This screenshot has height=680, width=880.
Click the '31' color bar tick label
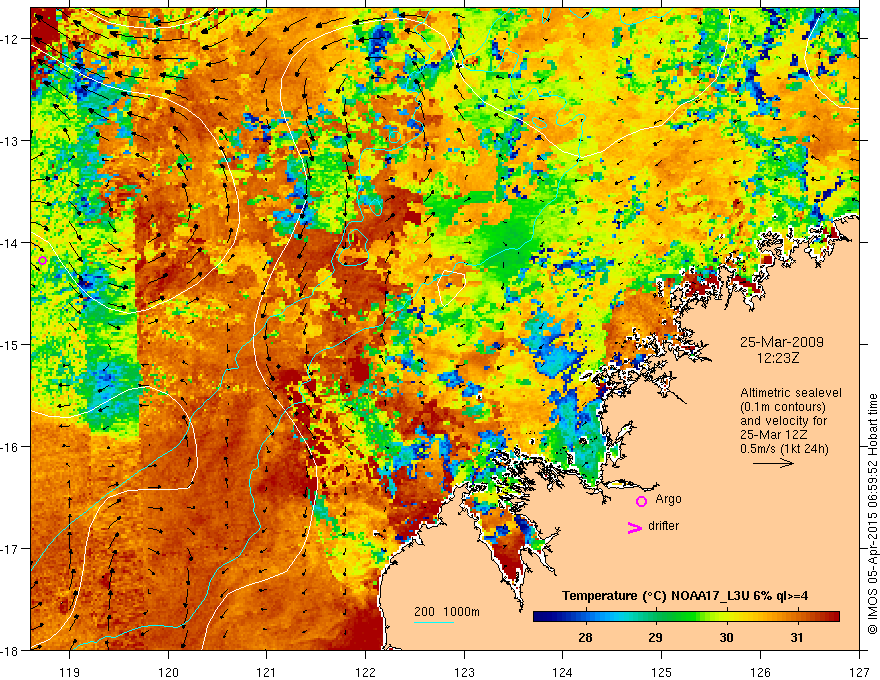click(x=796, y=637)
